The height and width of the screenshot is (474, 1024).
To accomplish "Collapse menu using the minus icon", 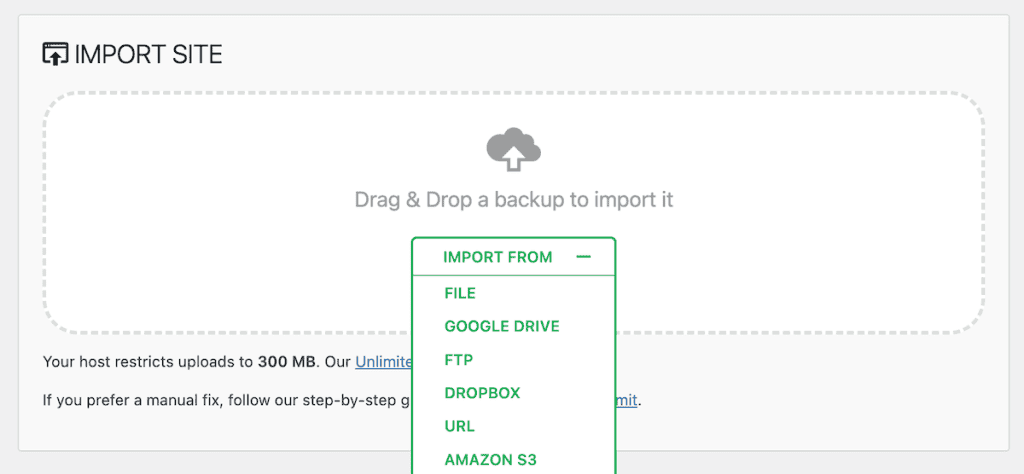I will [584, 257].
